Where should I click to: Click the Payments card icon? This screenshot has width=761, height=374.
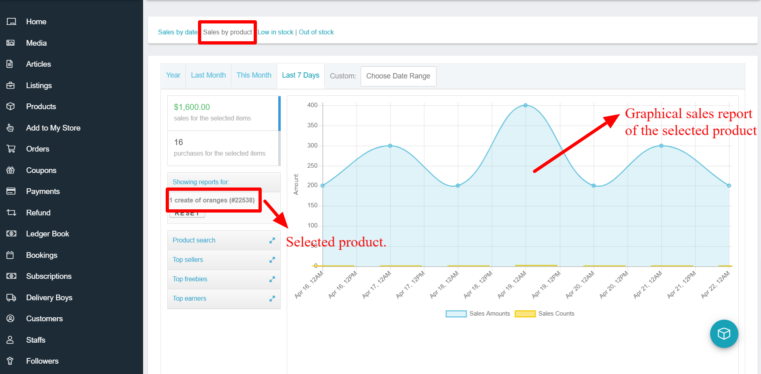pos(11,191)
